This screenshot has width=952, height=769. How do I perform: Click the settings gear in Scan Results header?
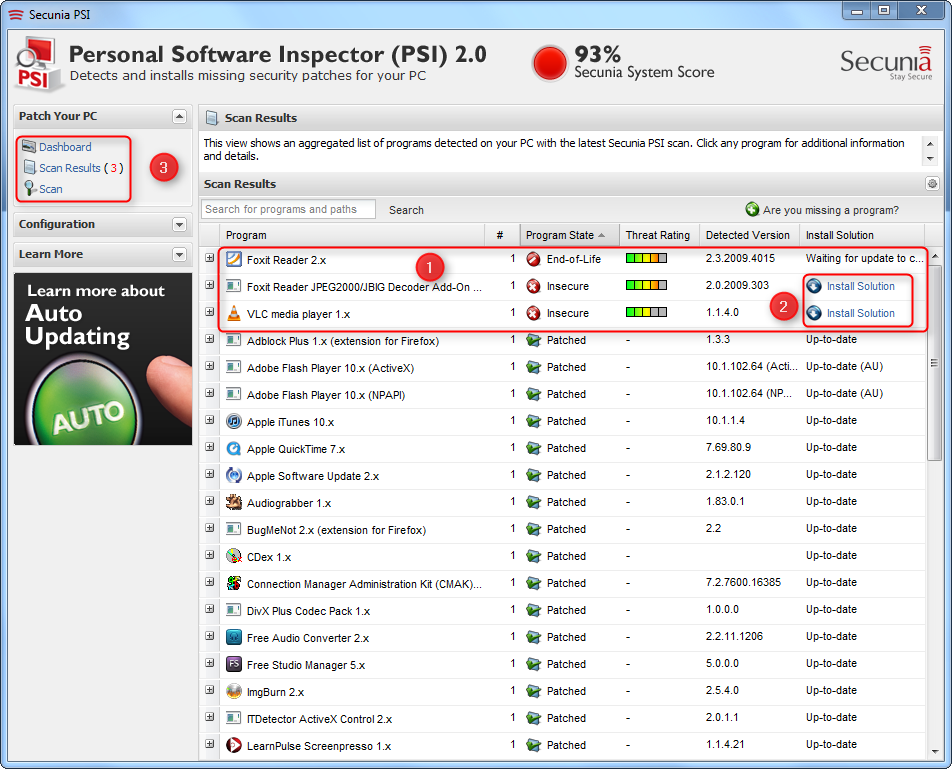coord(932,184)
